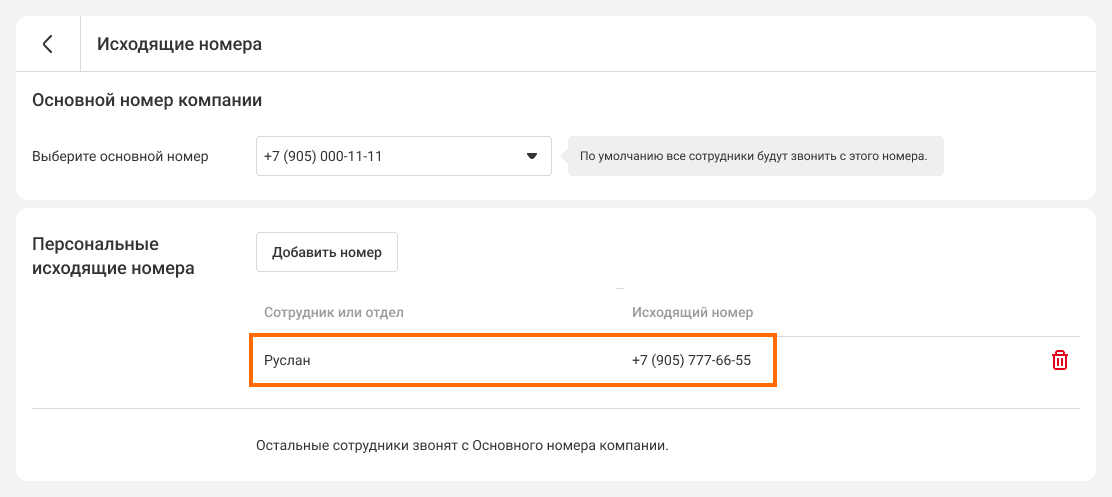Click the back arrow icon
Image resolution: width=1112 pixels, height=497 pixels.
point(47,44)
